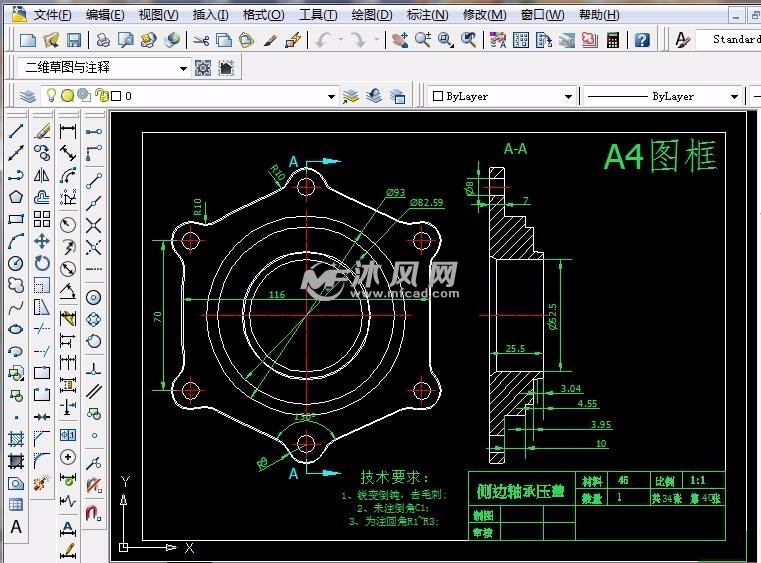
Task: Select the Polygon drawing tool
Action: (x=16, y=197)
